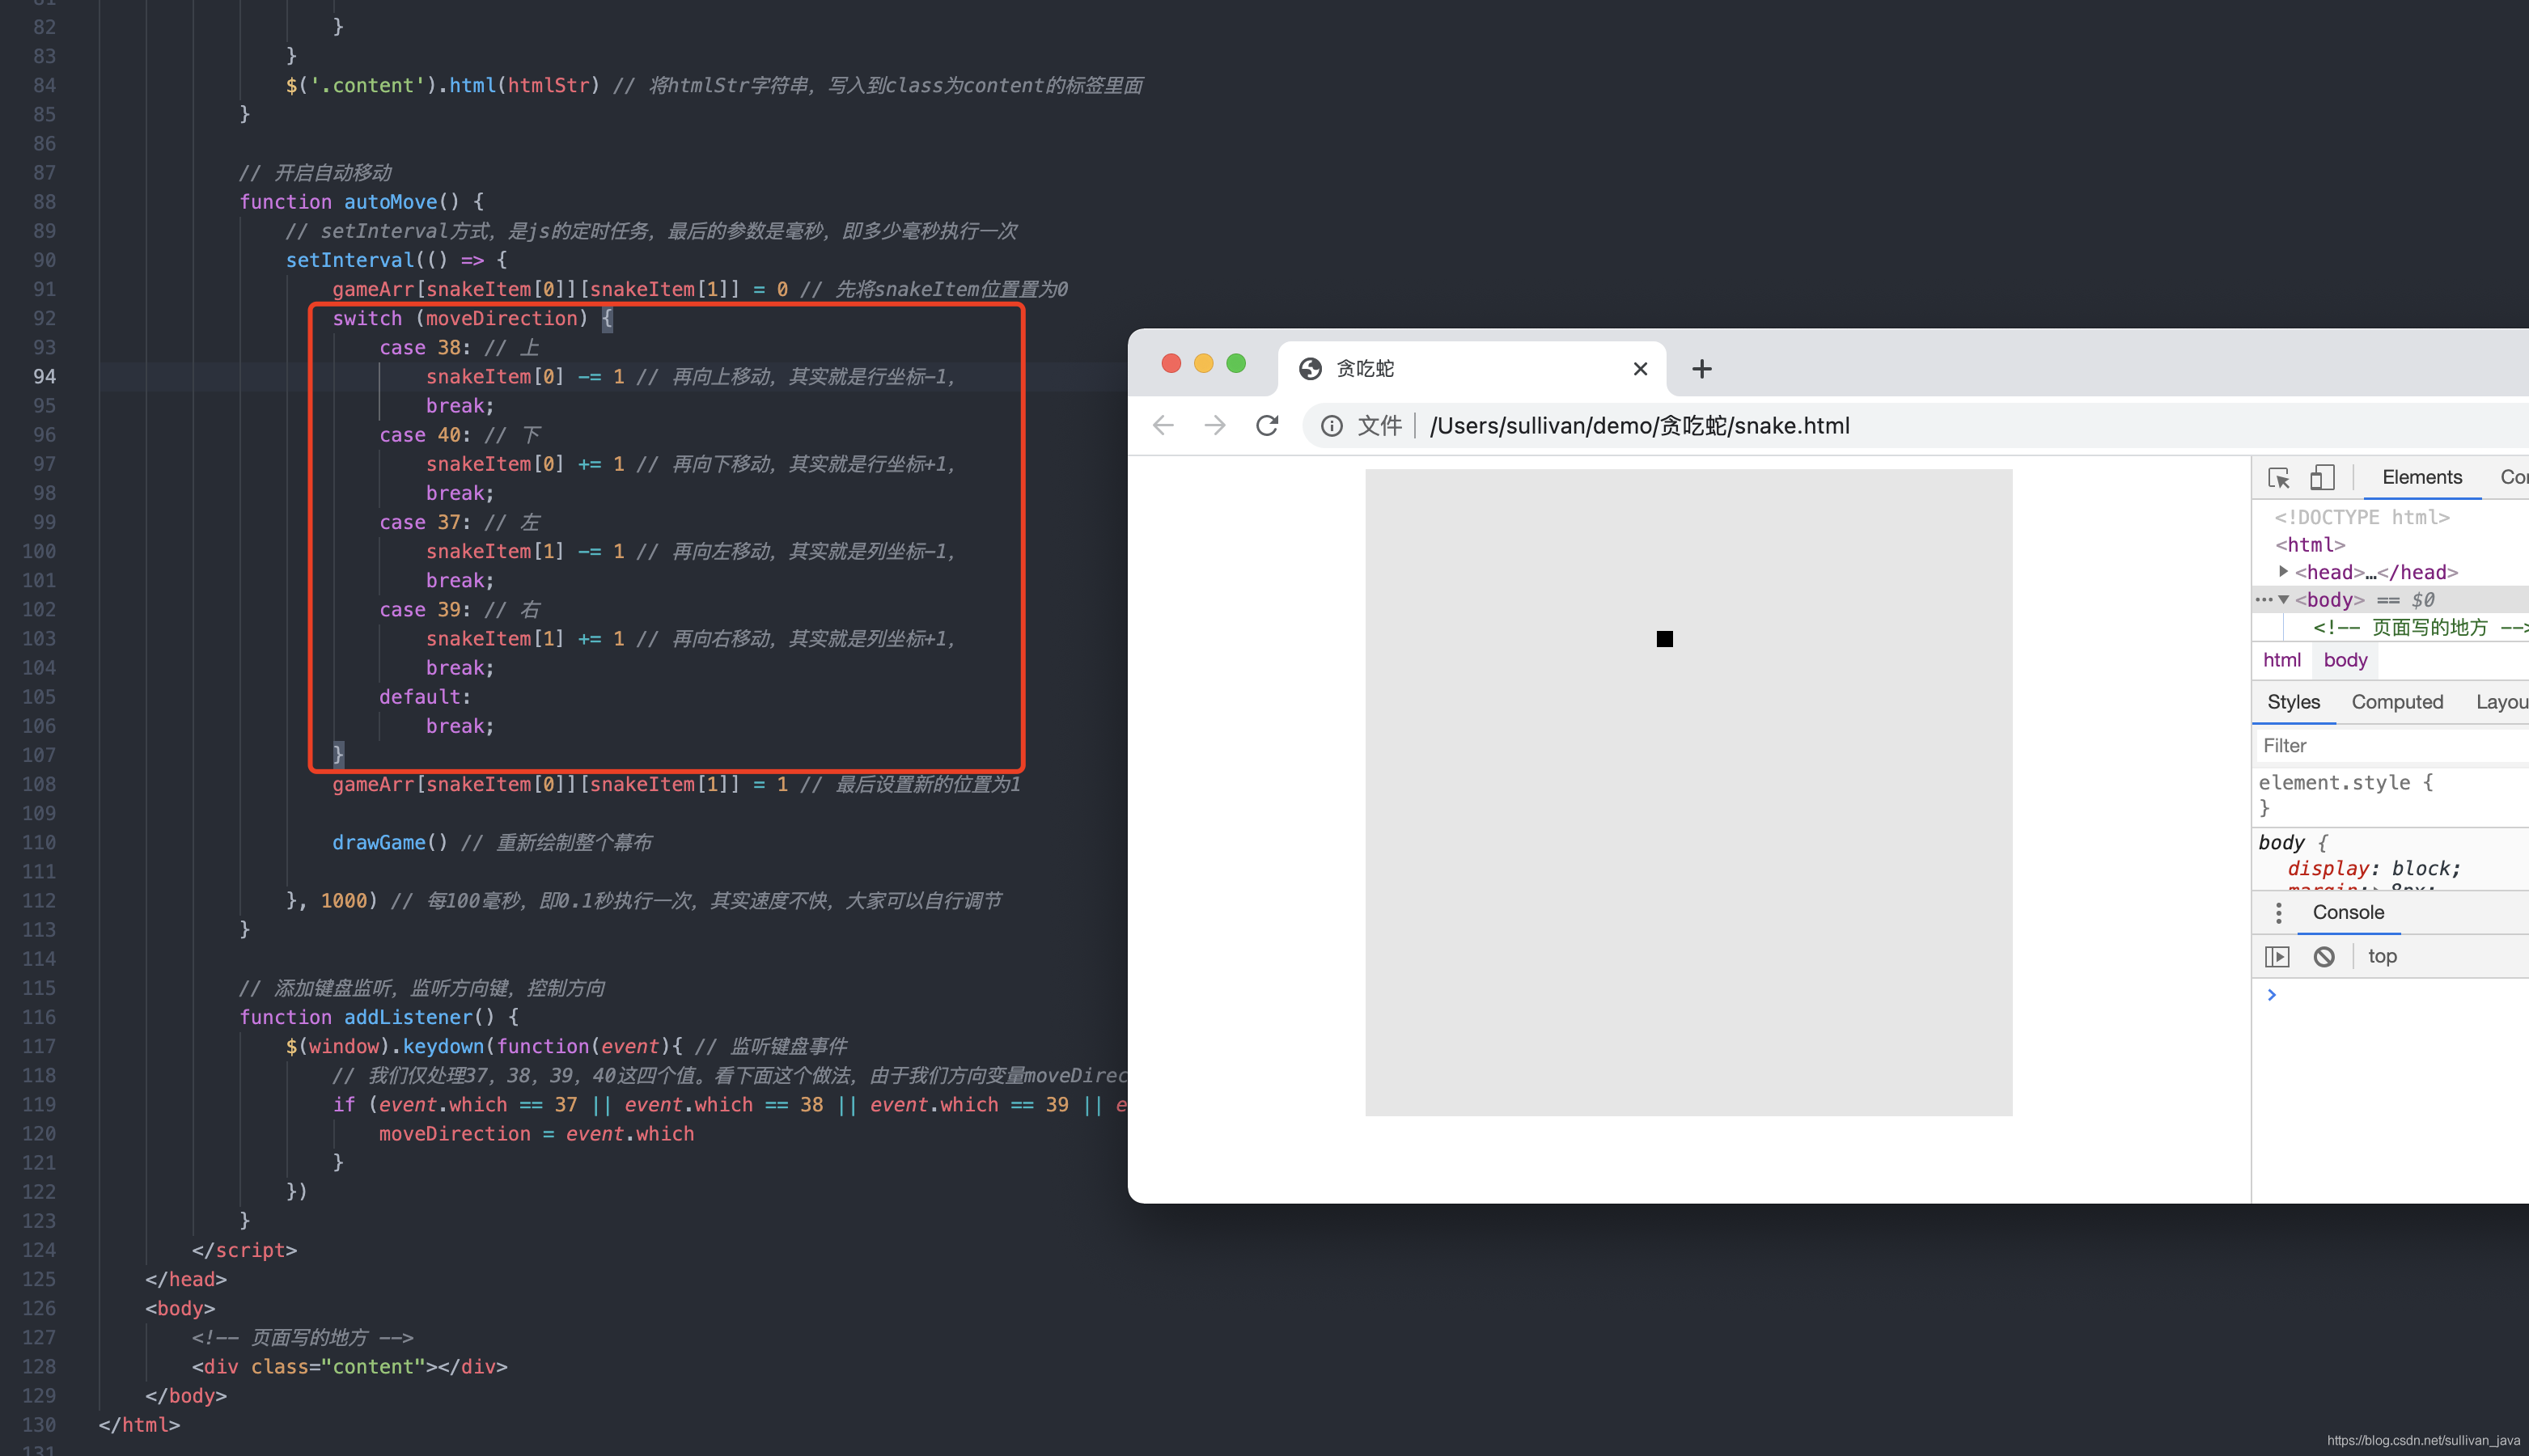
Task: Click the ellipsis beside the body node
Action: pyautogui.click(x=2264, y=600)
